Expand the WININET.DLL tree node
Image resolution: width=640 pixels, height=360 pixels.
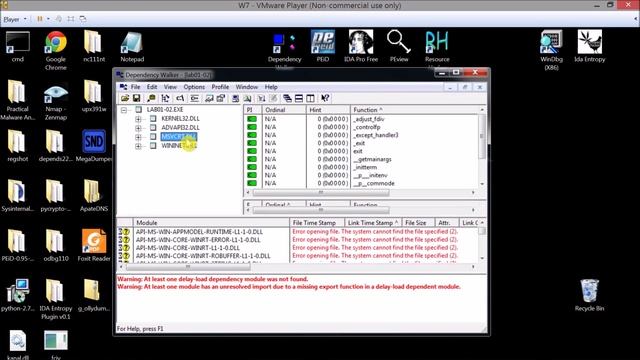pyautogui.click(x=138, y=146)
